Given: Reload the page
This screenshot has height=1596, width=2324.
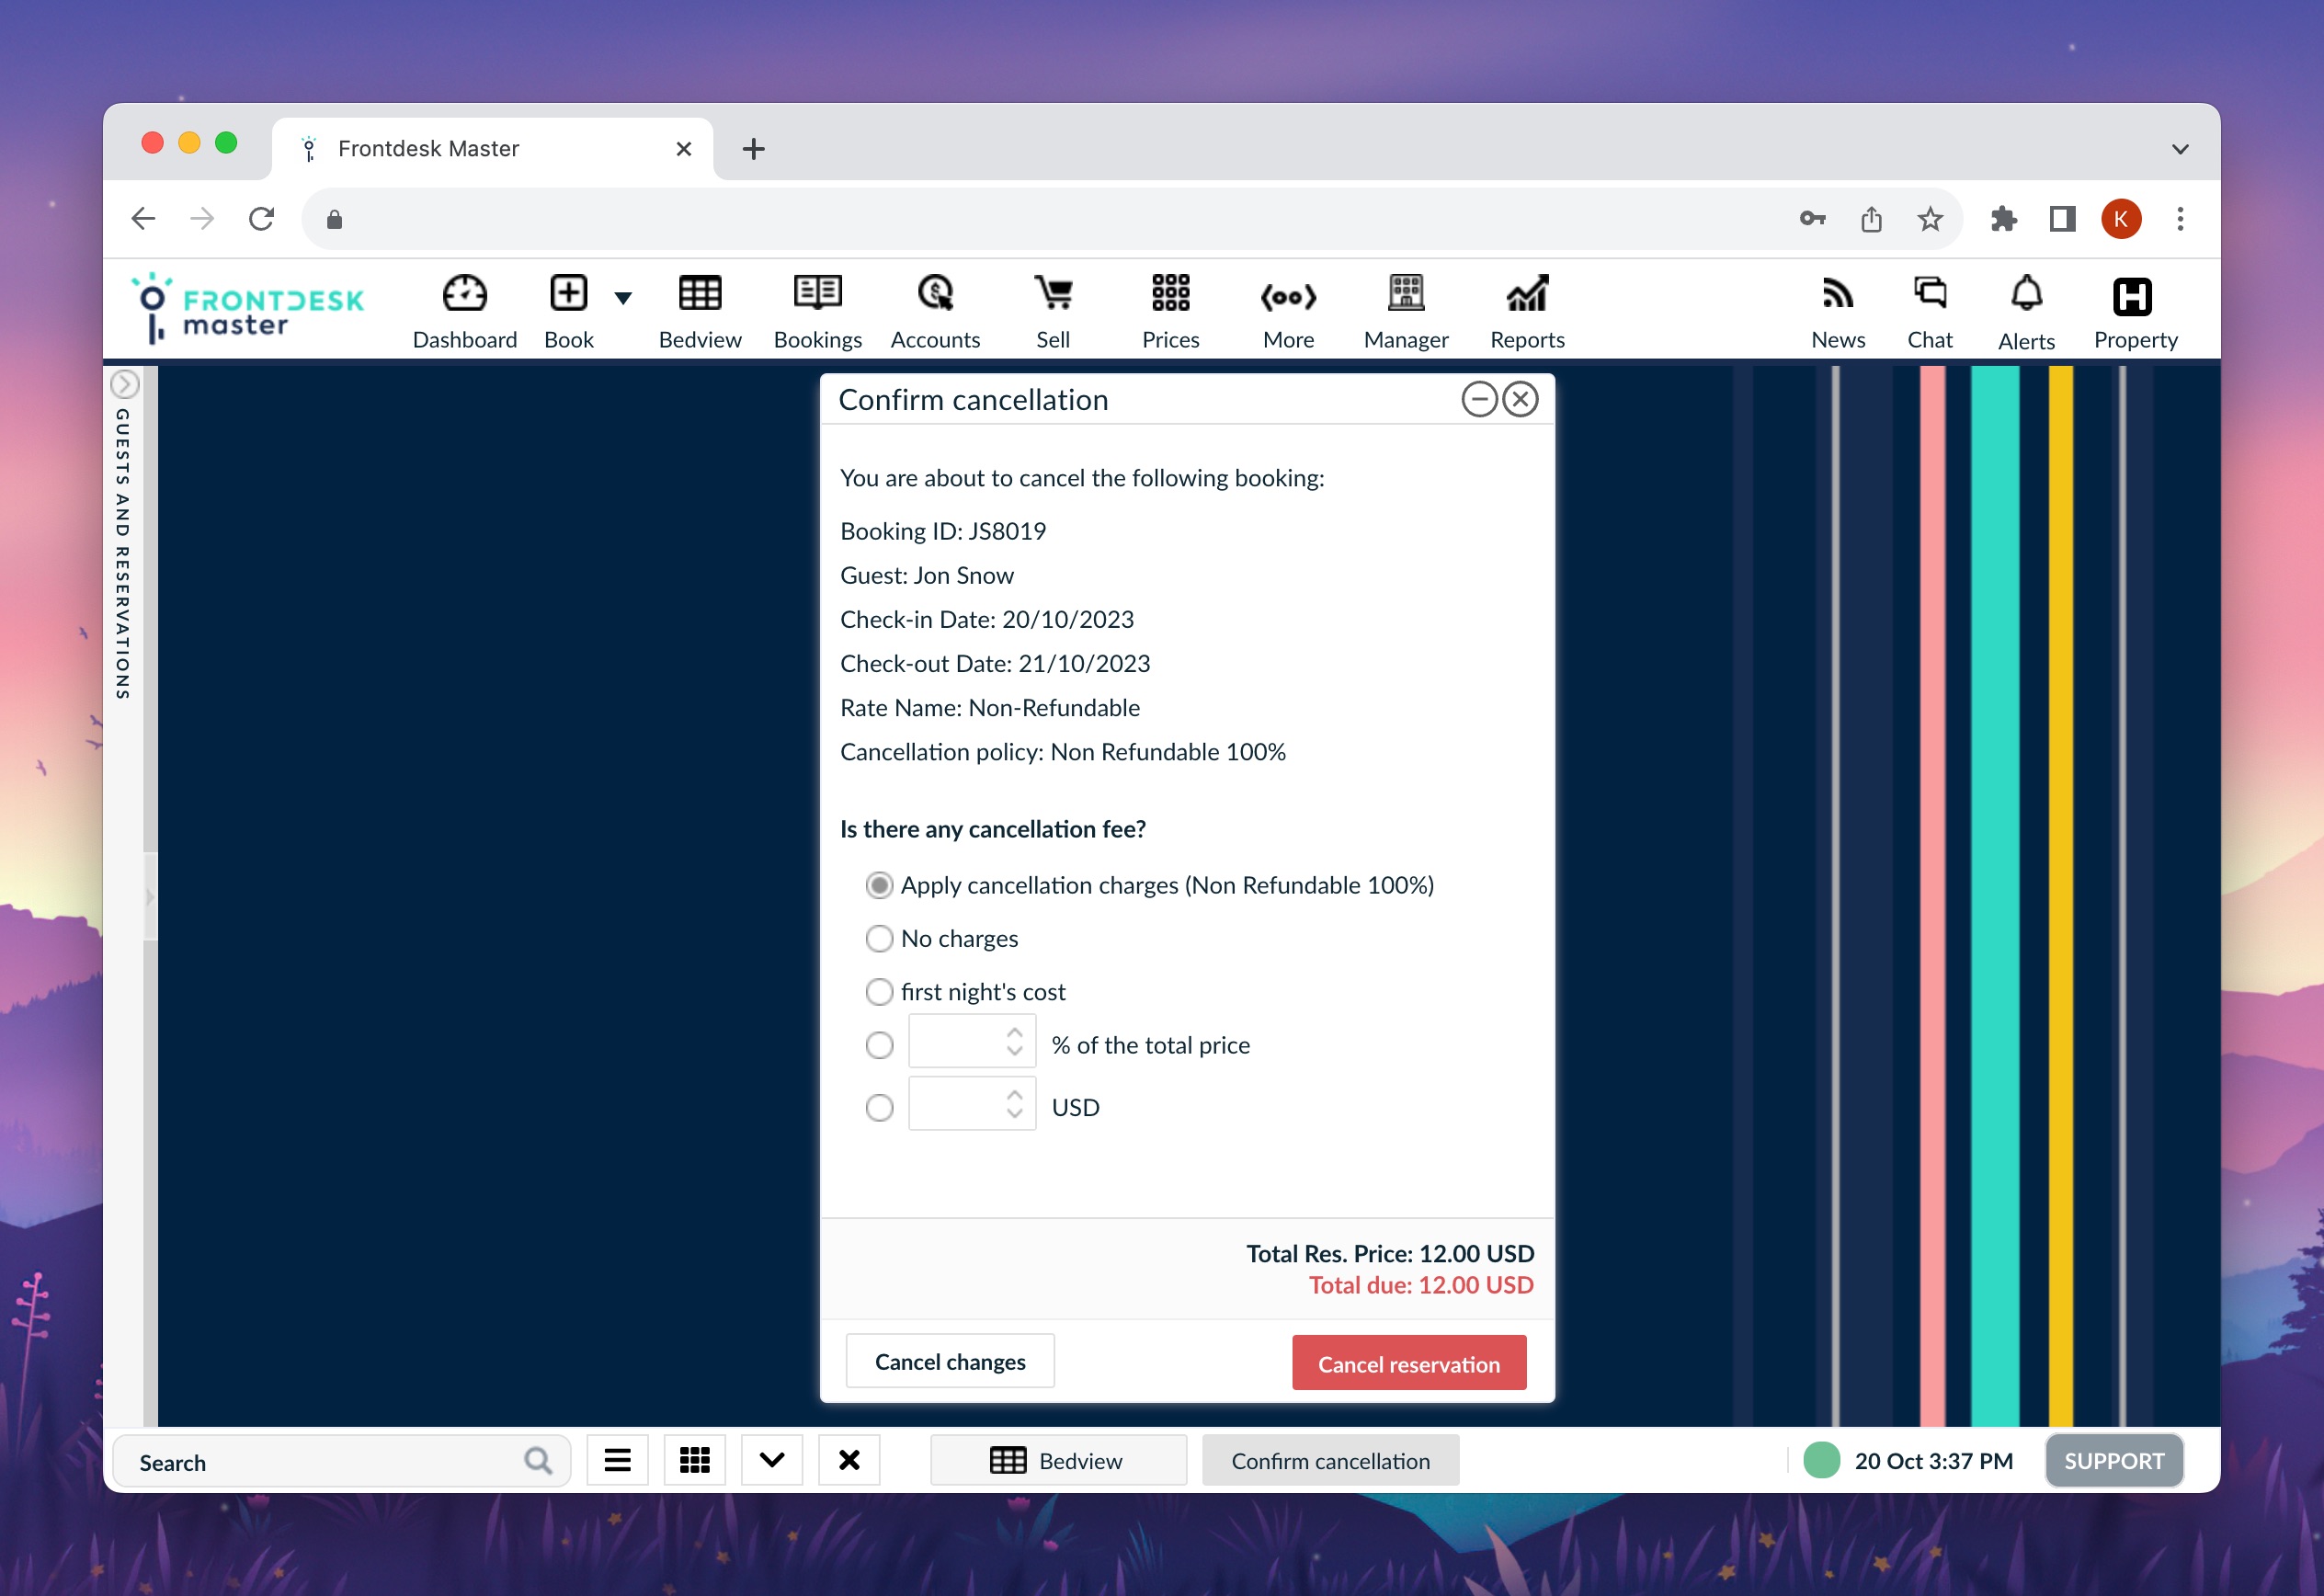Looking at the screenshot, I should tap(261, 219).
